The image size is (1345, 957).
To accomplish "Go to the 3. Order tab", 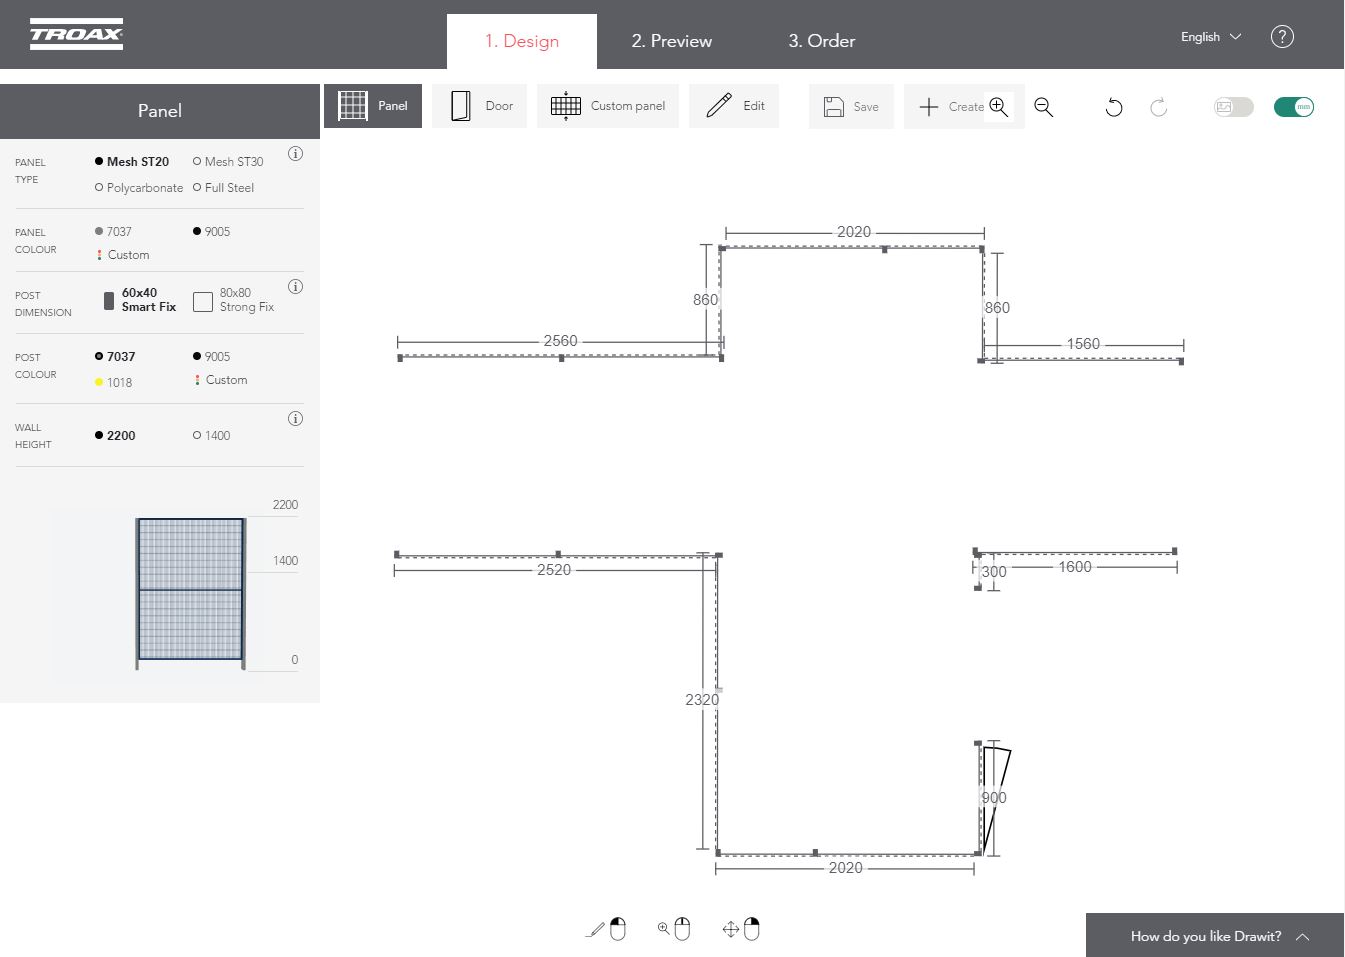I will click(821, 41).
